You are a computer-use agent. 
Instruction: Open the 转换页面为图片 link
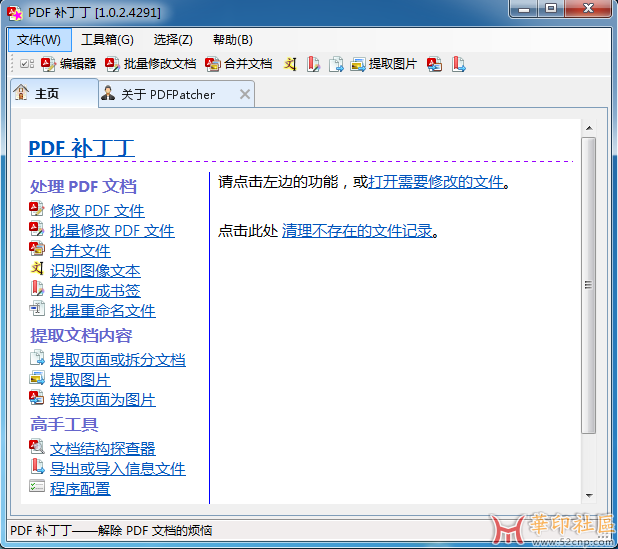(x=103, y=400)
